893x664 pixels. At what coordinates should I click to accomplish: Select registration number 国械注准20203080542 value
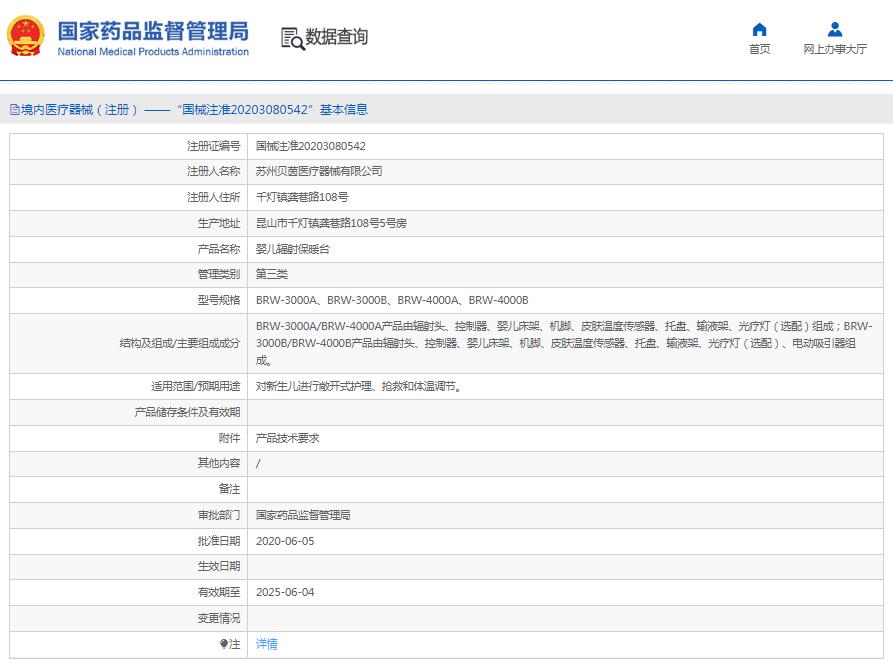click(310, 146)
